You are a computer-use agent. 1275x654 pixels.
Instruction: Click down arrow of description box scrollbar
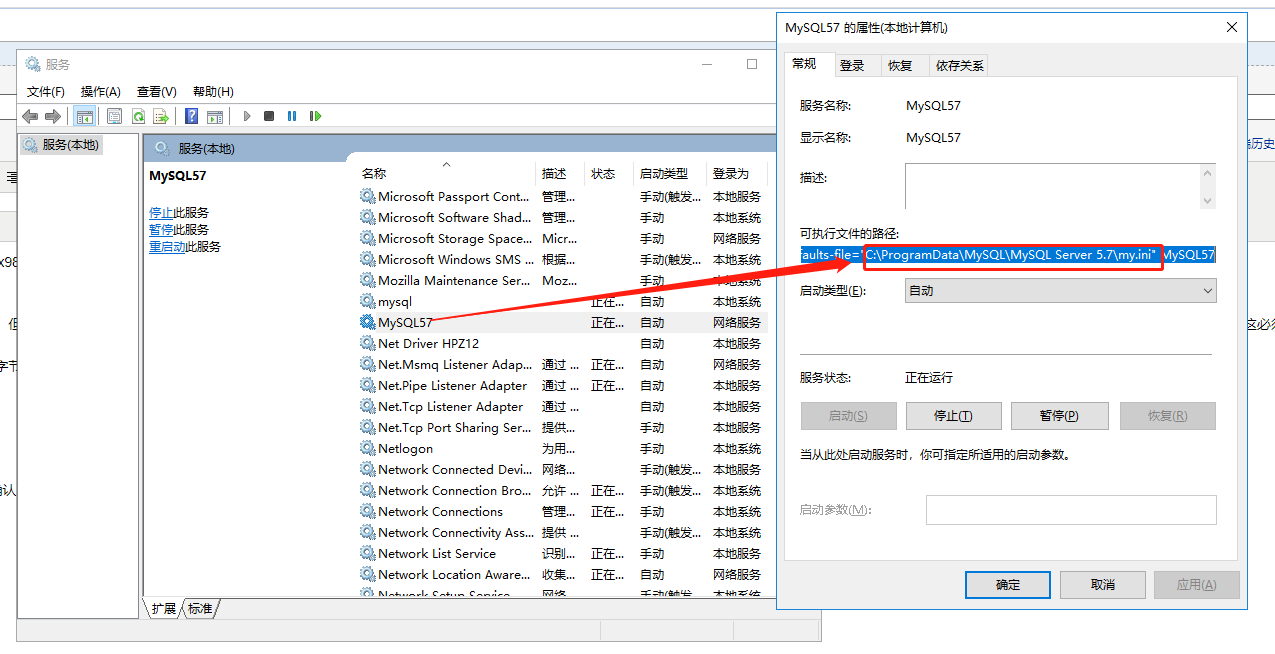1208,201
